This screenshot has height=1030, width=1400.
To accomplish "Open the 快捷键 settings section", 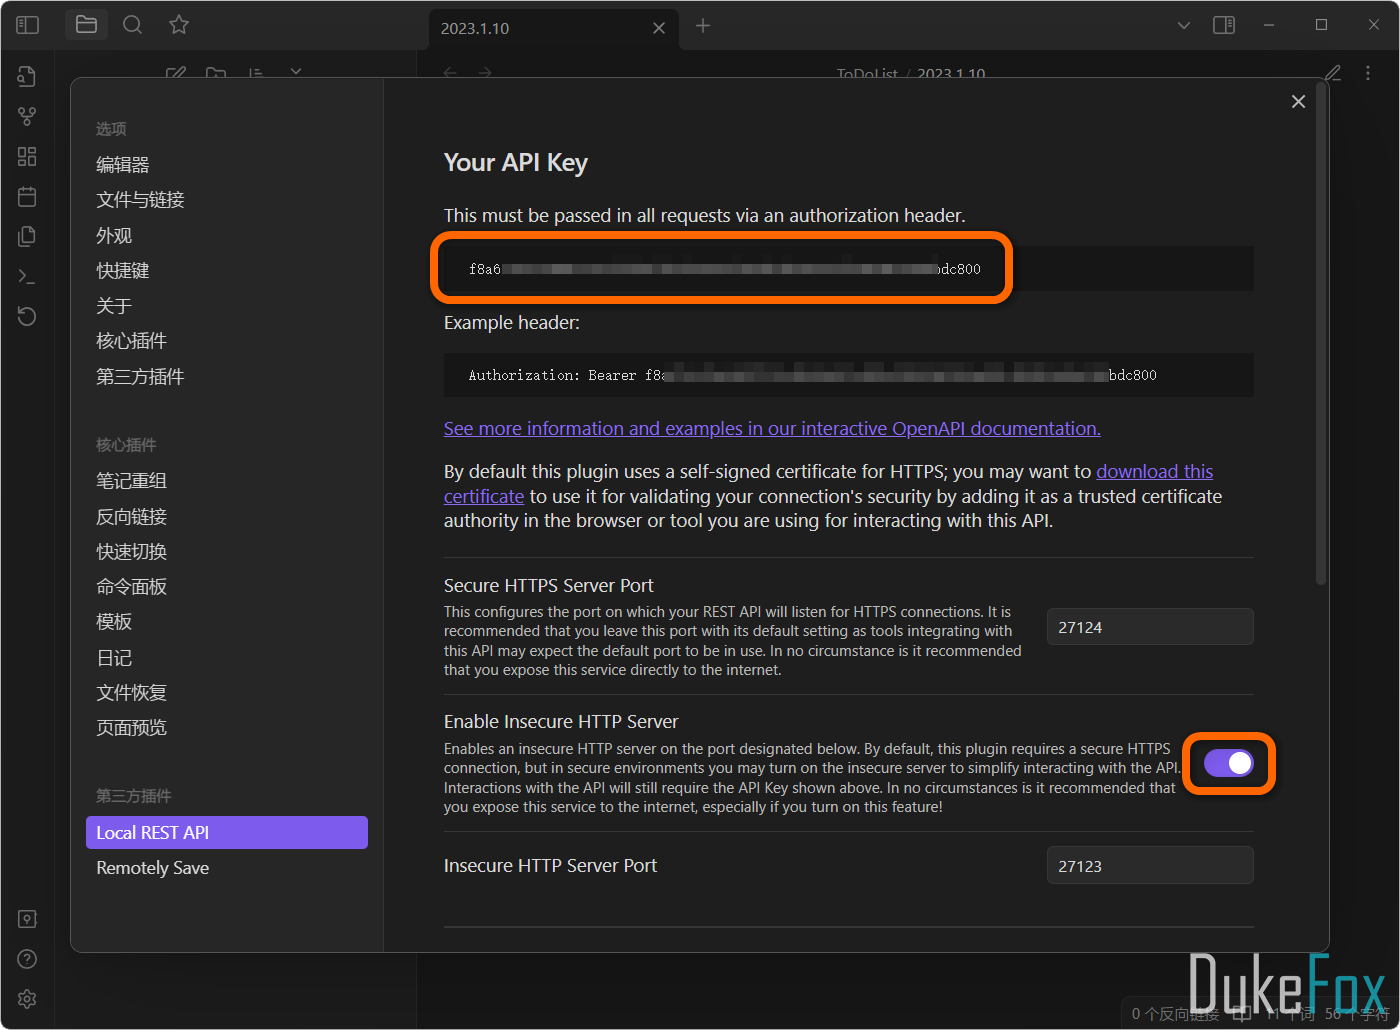I will [122, 271].
